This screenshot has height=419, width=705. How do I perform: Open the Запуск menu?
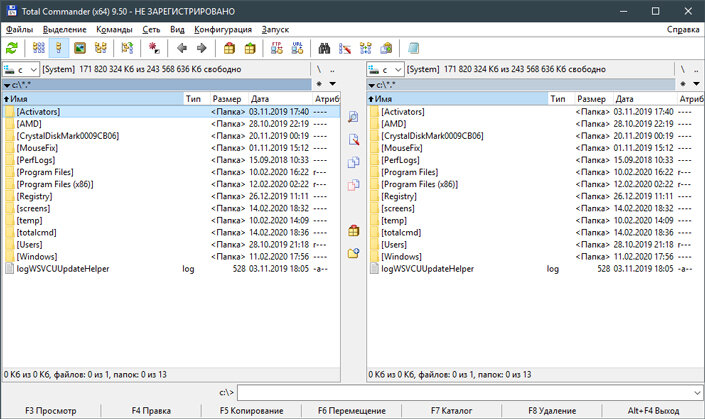[x=275, y=30]
